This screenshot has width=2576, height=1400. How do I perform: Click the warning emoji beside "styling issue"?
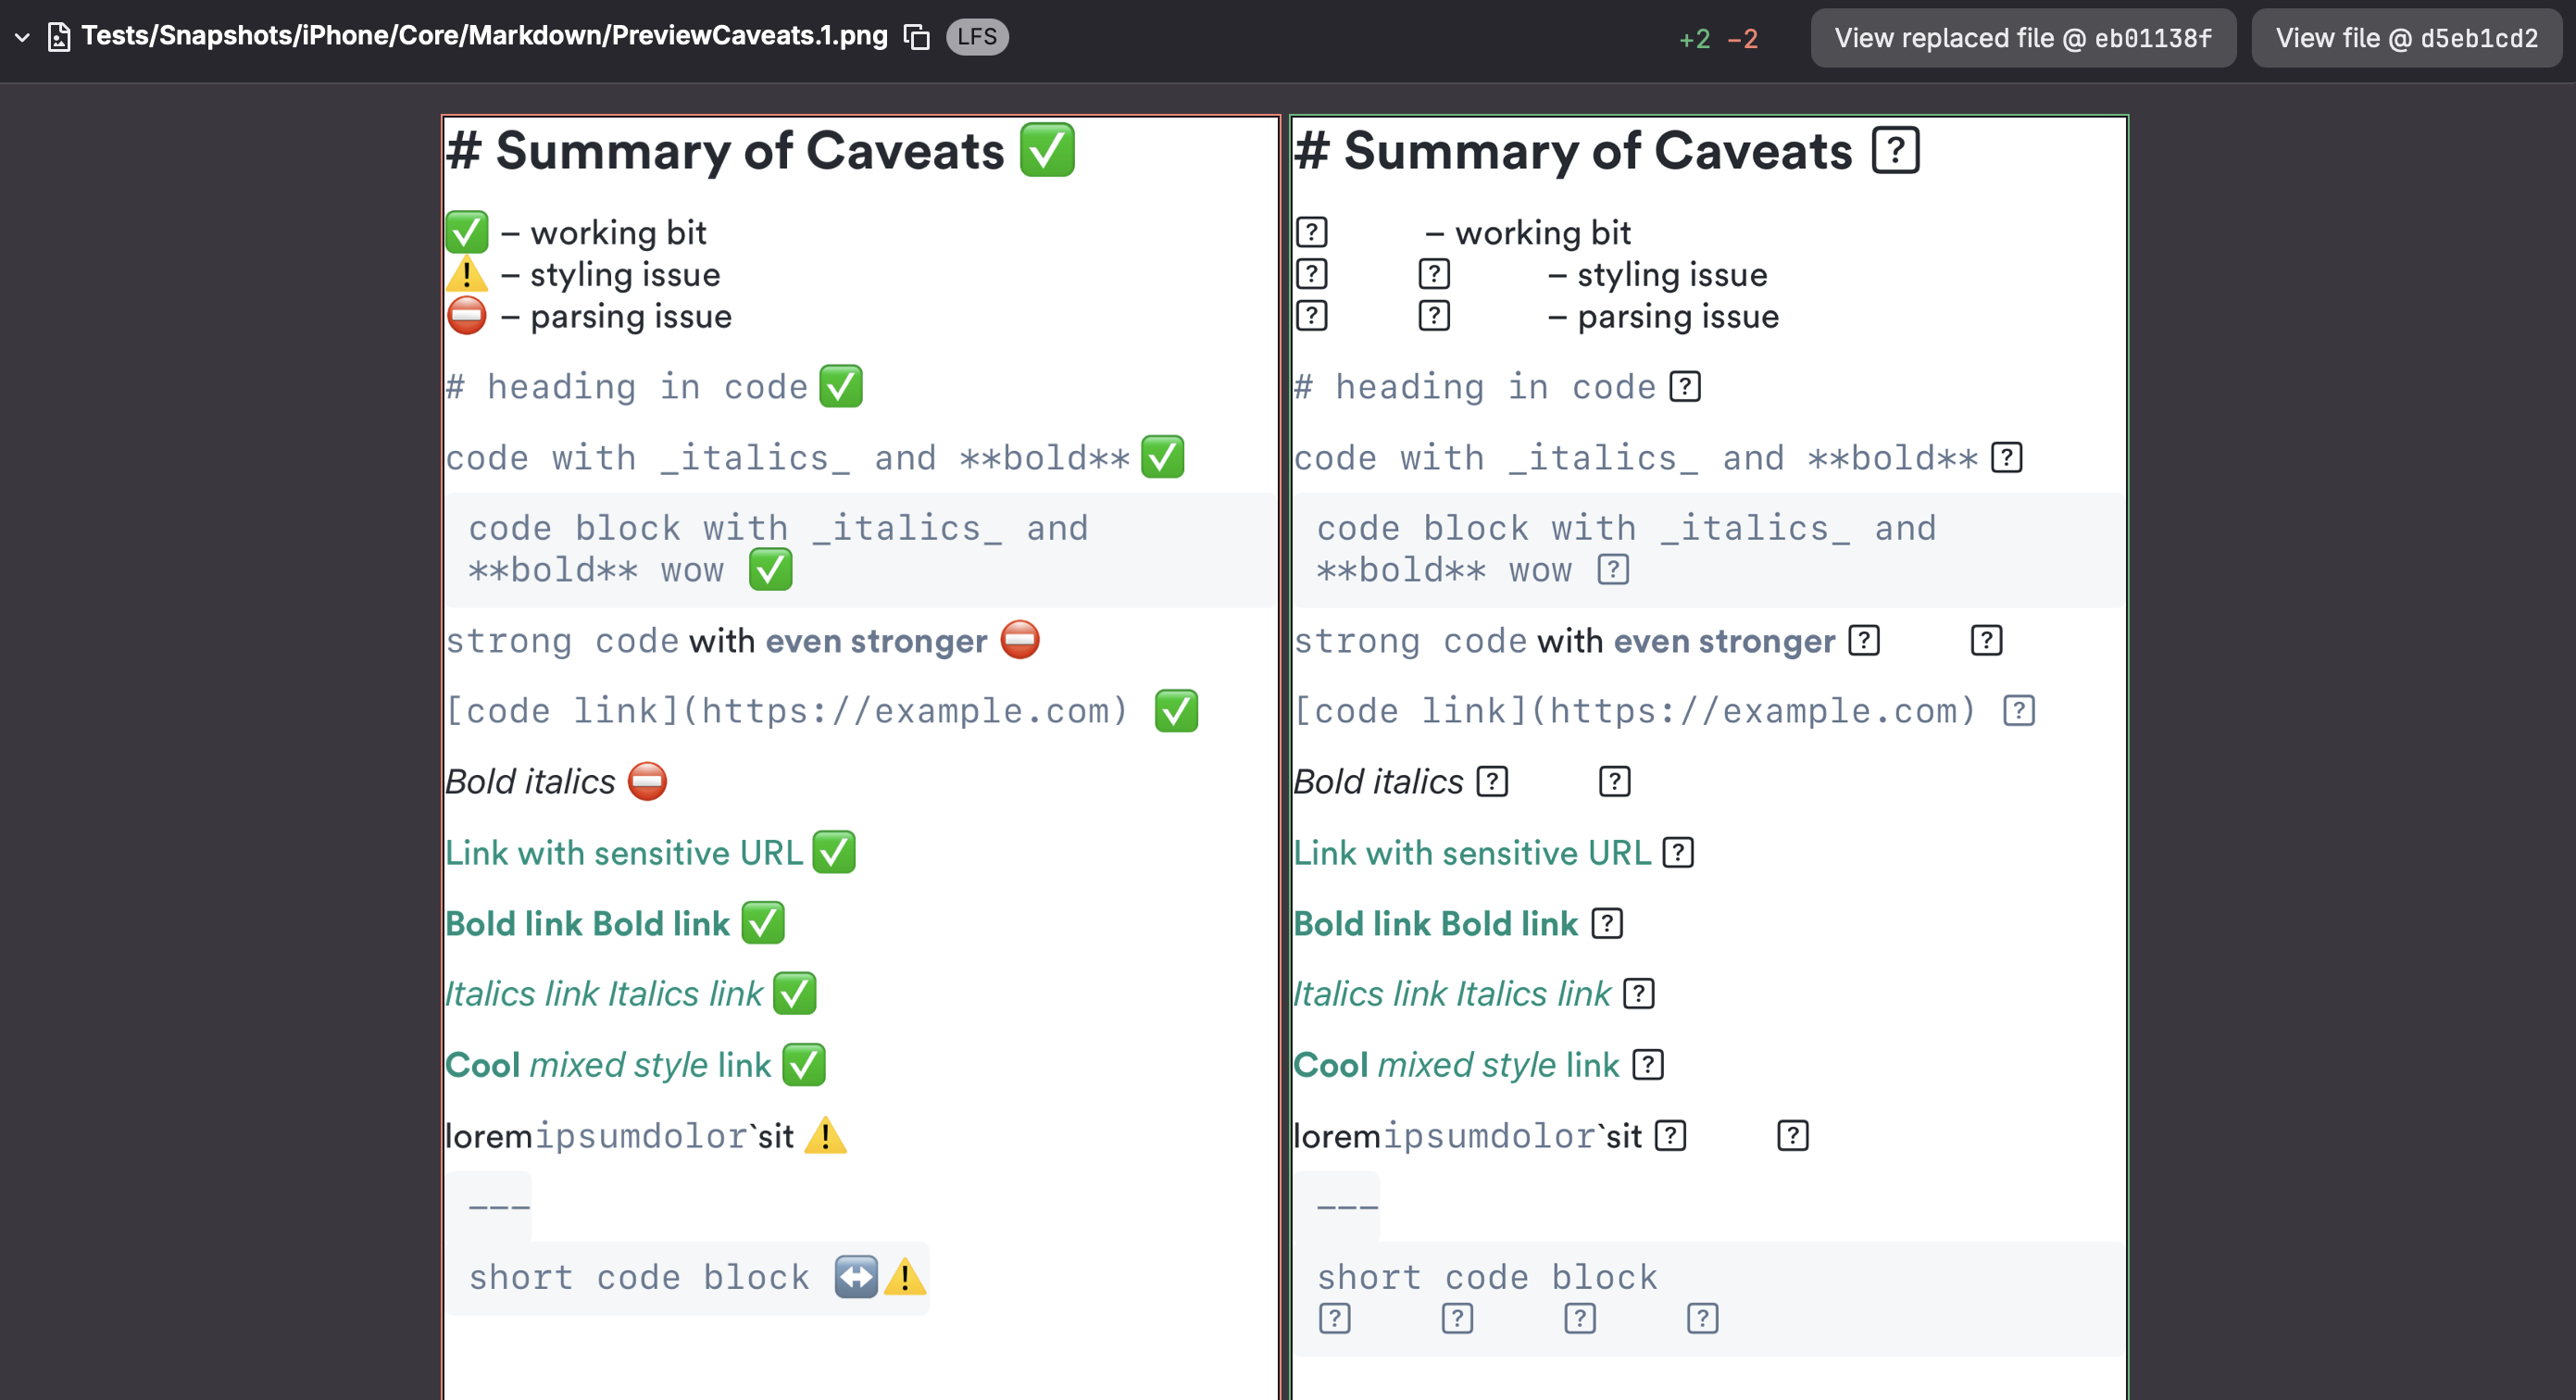point(467,274)
